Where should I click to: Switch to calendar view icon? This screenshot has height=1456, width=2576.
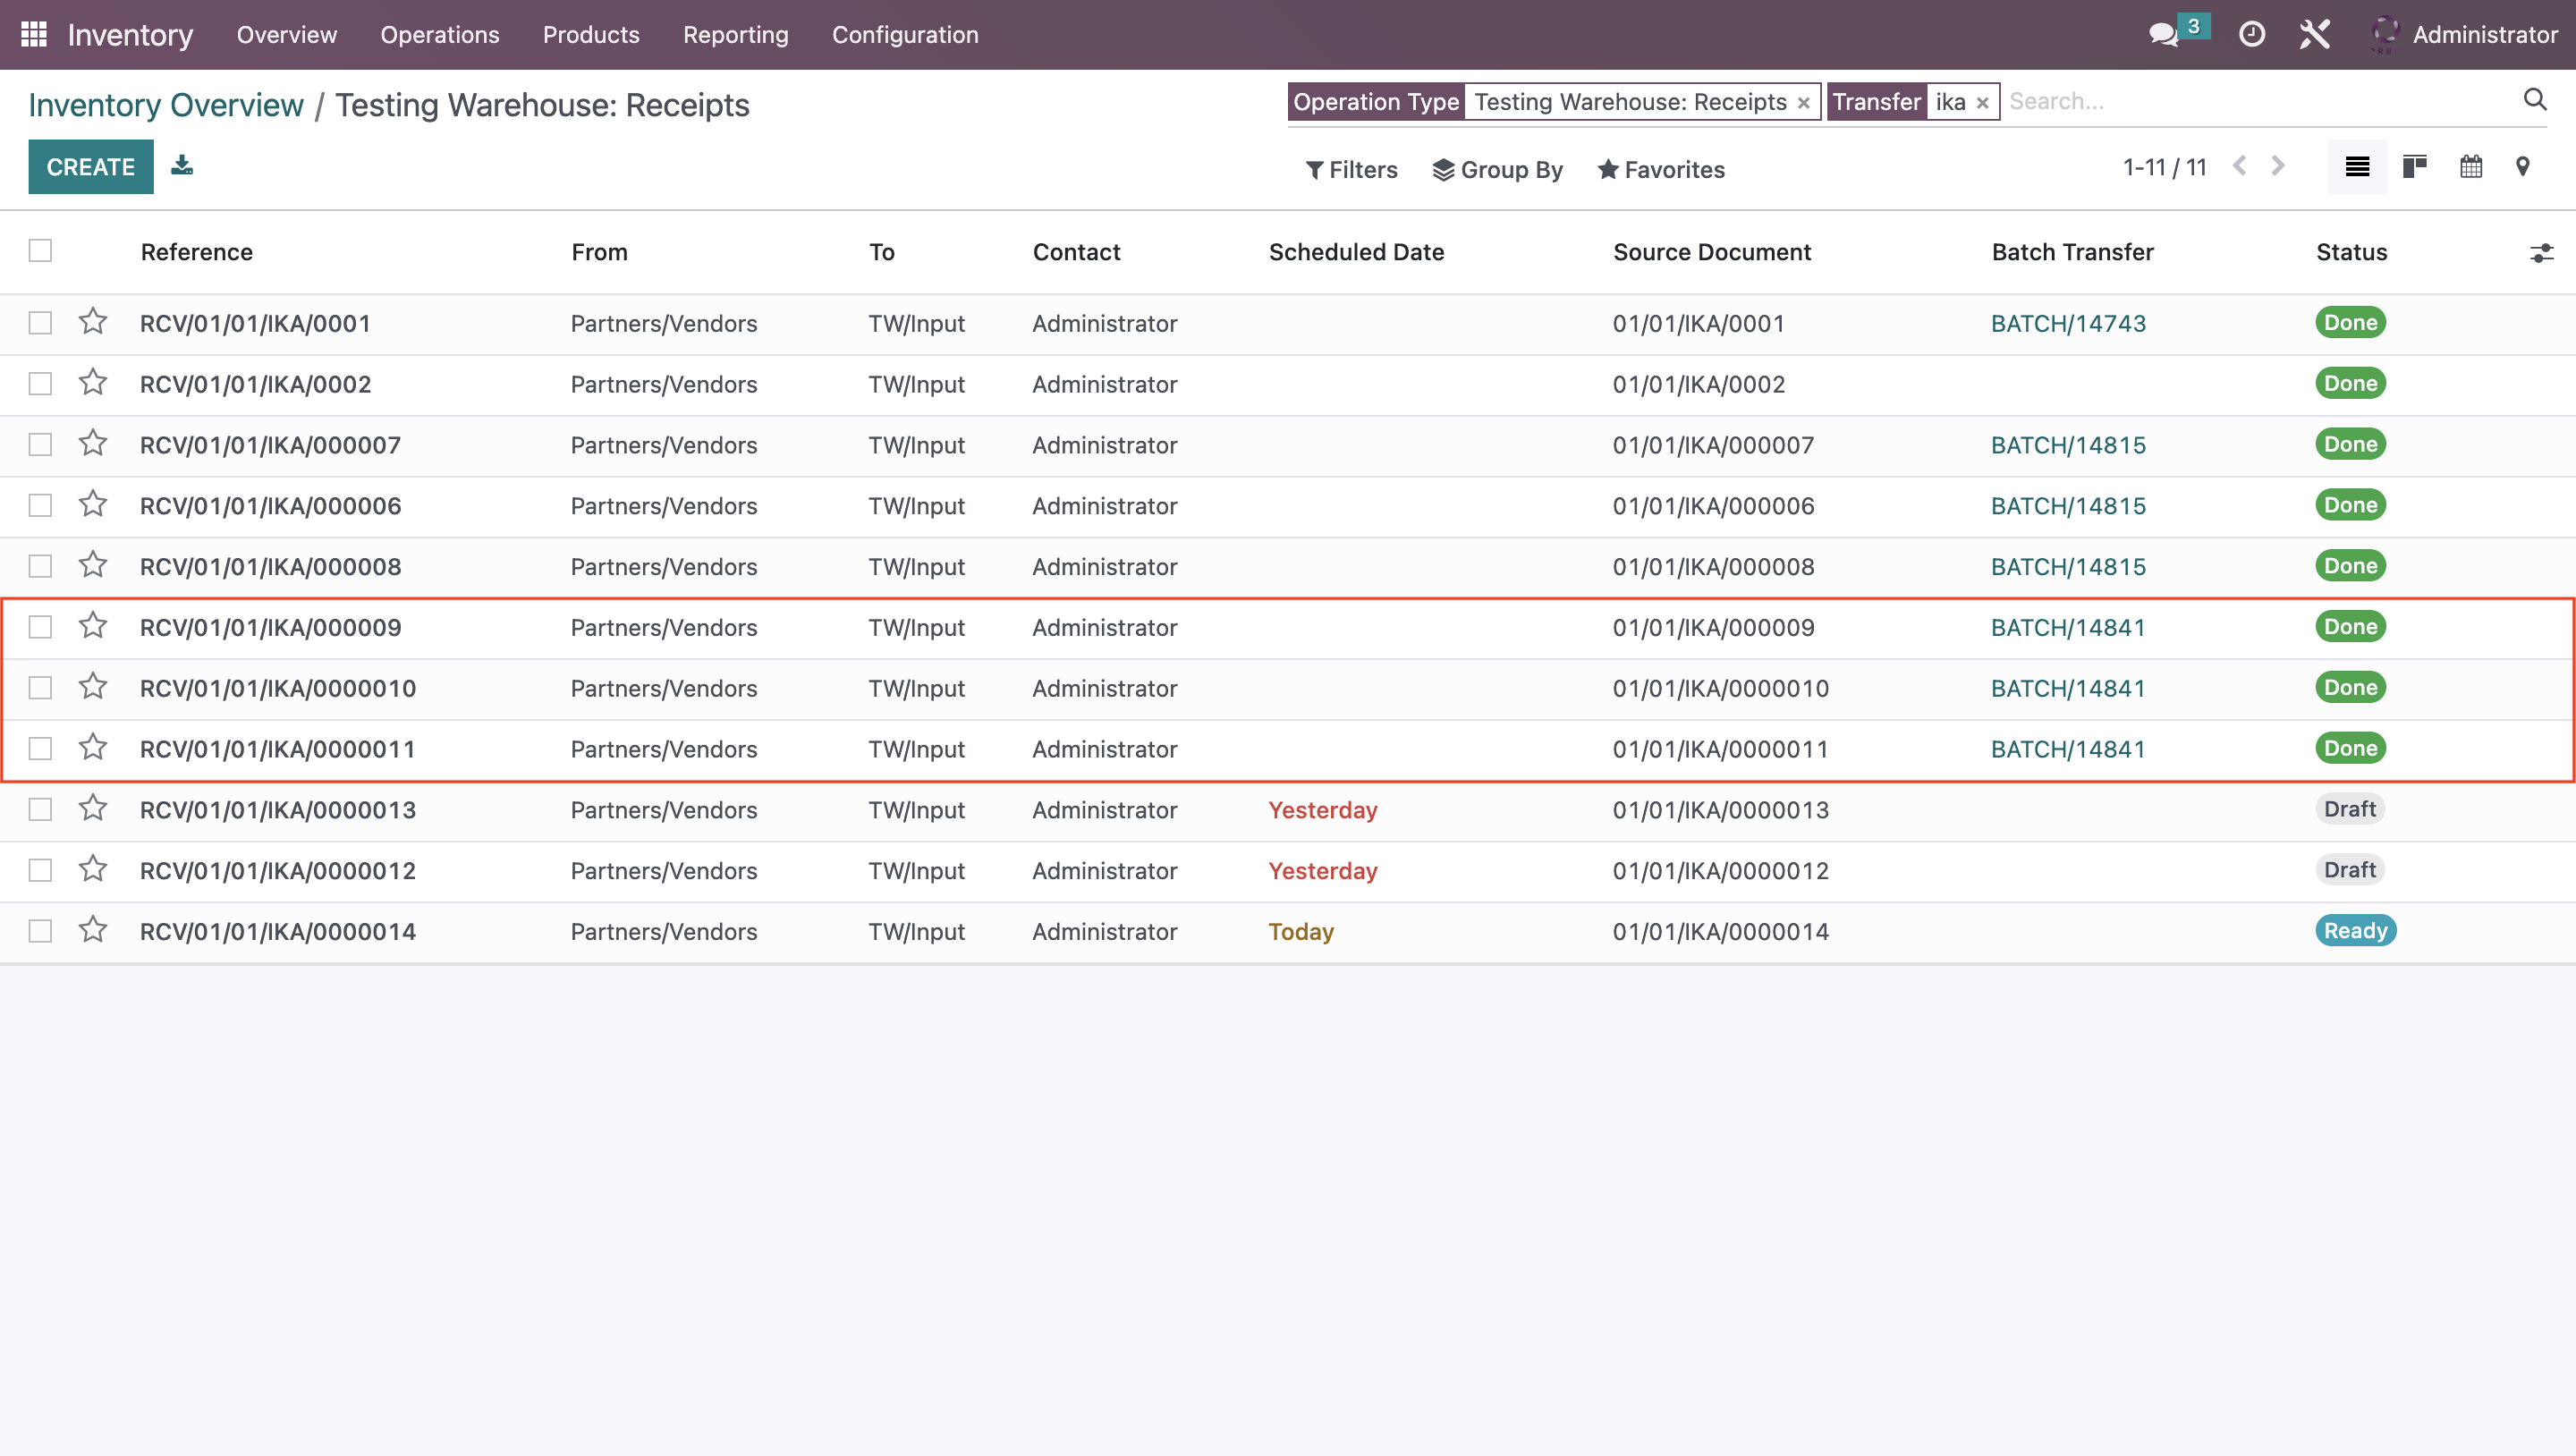pos(2470,167)
